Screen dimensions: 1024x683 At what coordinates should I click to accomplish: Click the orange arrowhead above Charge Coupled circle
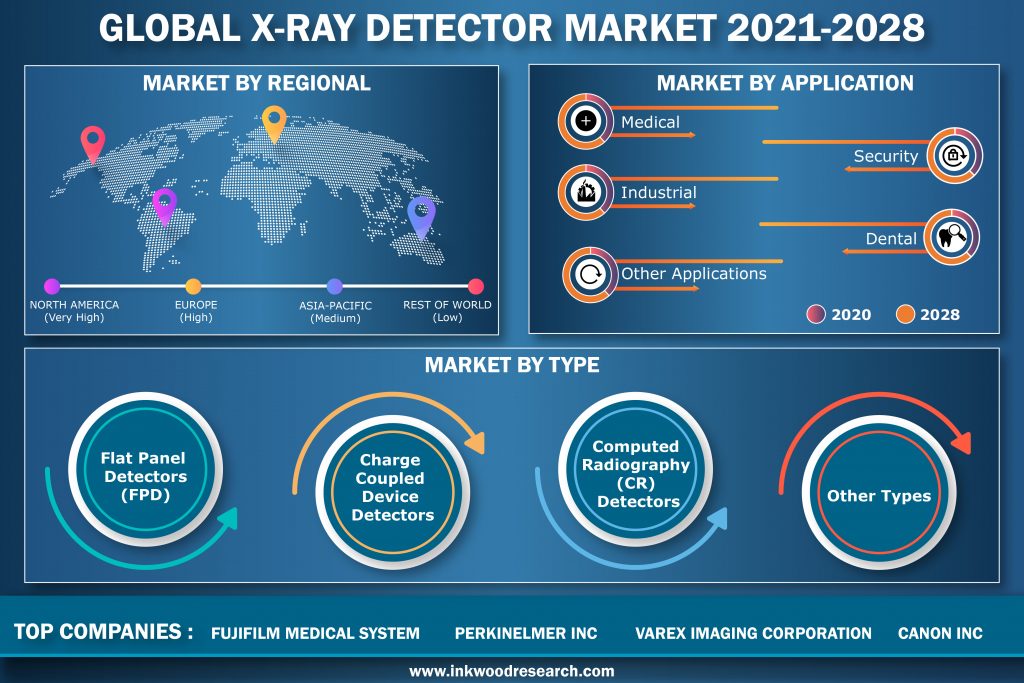pyautogui.click(x=475, y=442)
